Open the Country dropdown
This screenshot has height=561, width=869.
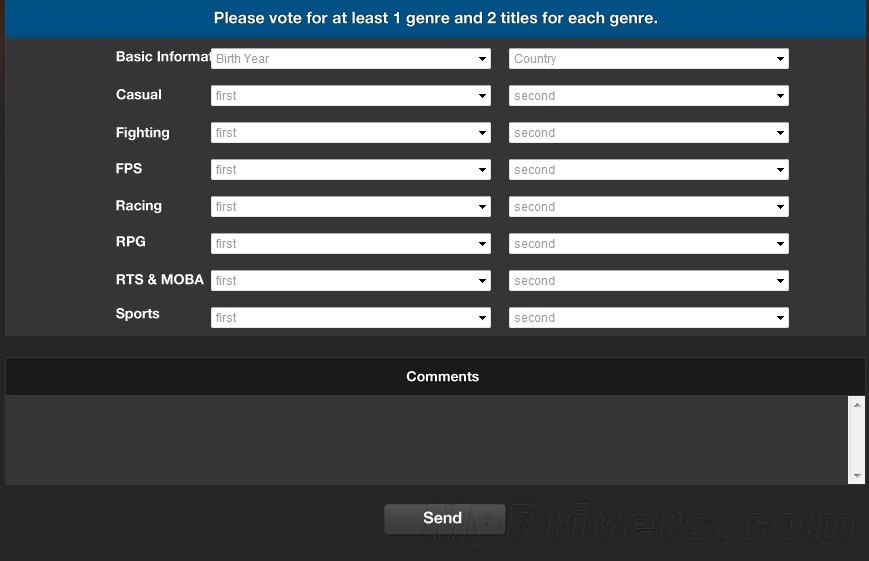tap(648, 59)
